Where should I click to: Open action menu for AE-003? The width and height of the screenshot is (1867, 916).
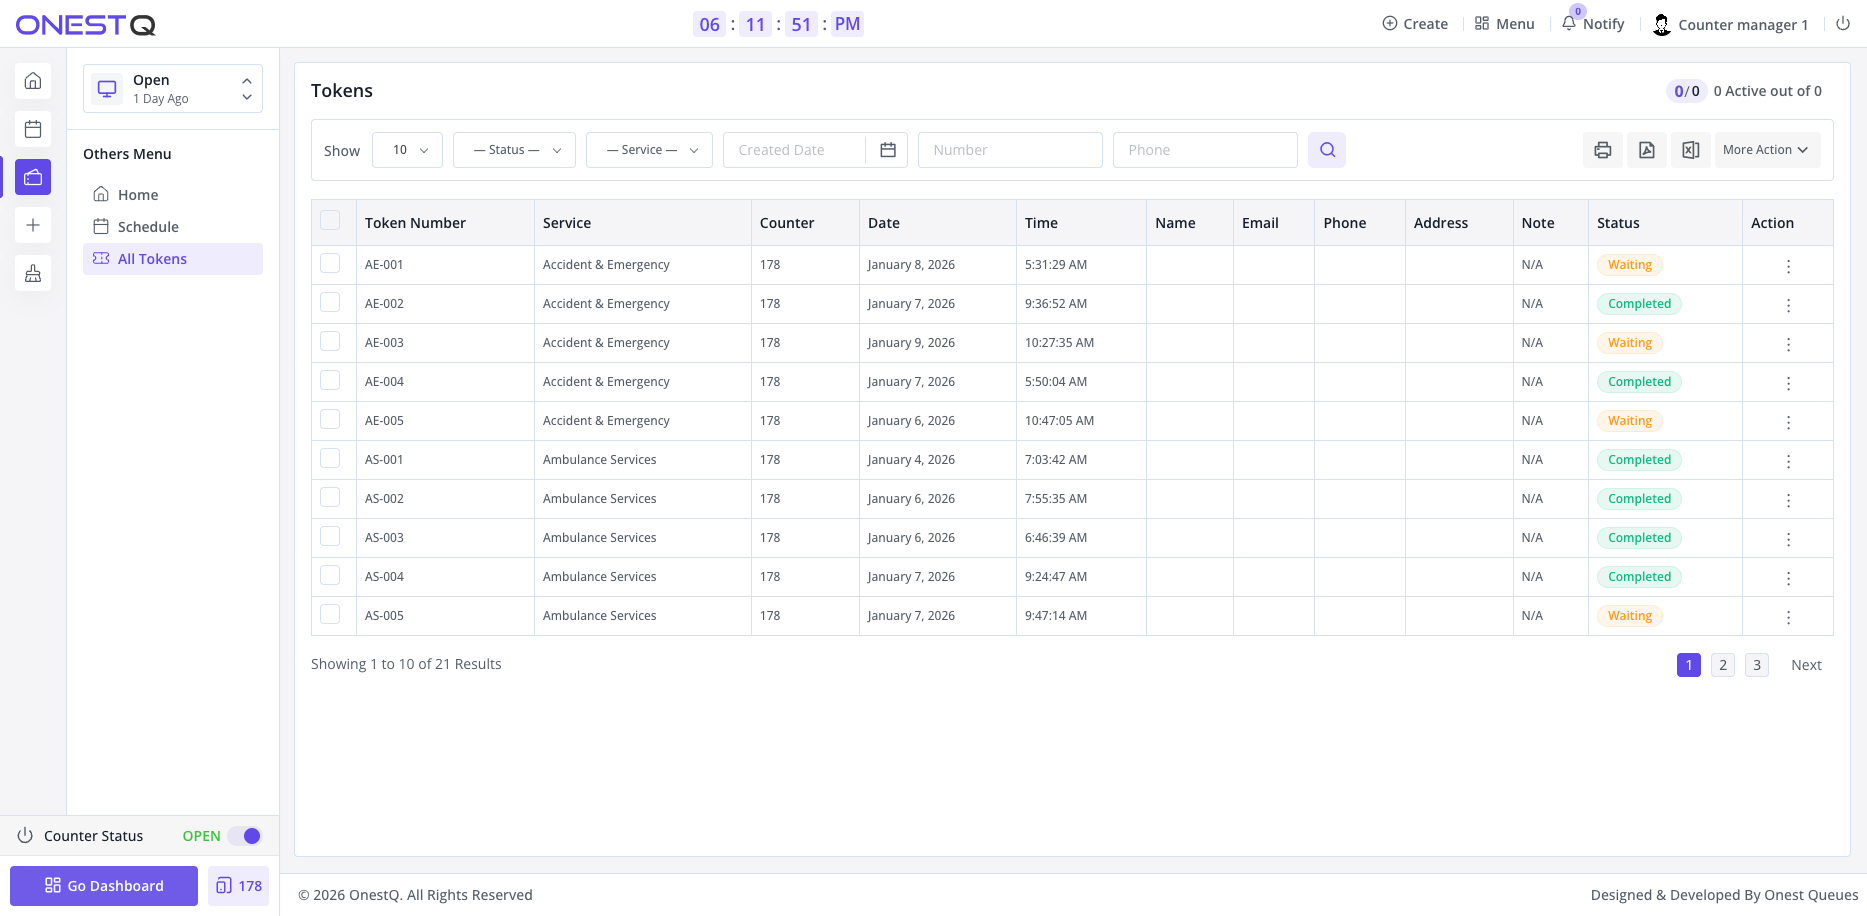1788,344
